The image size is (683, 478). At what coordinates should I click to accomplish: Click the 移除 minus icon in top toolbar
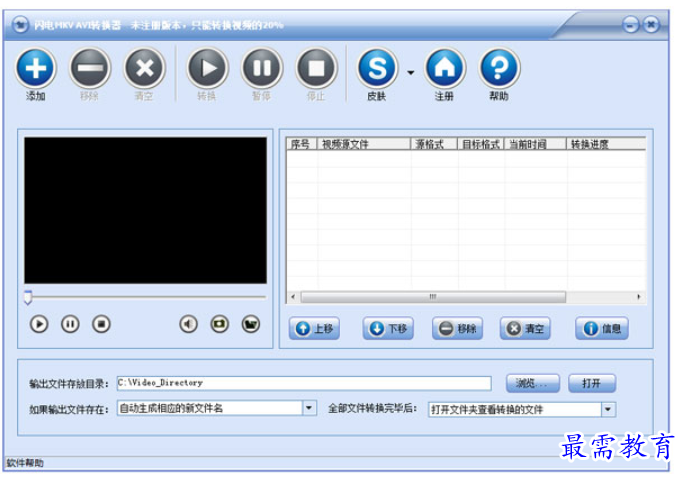pyautogui.click(x=90, y=68)
